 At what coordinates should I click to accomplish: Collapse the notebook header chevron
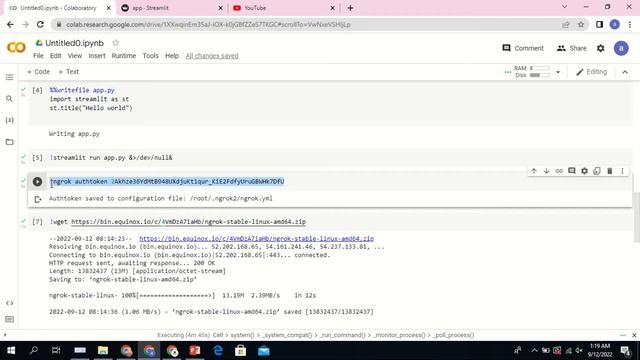pos(625,72)
